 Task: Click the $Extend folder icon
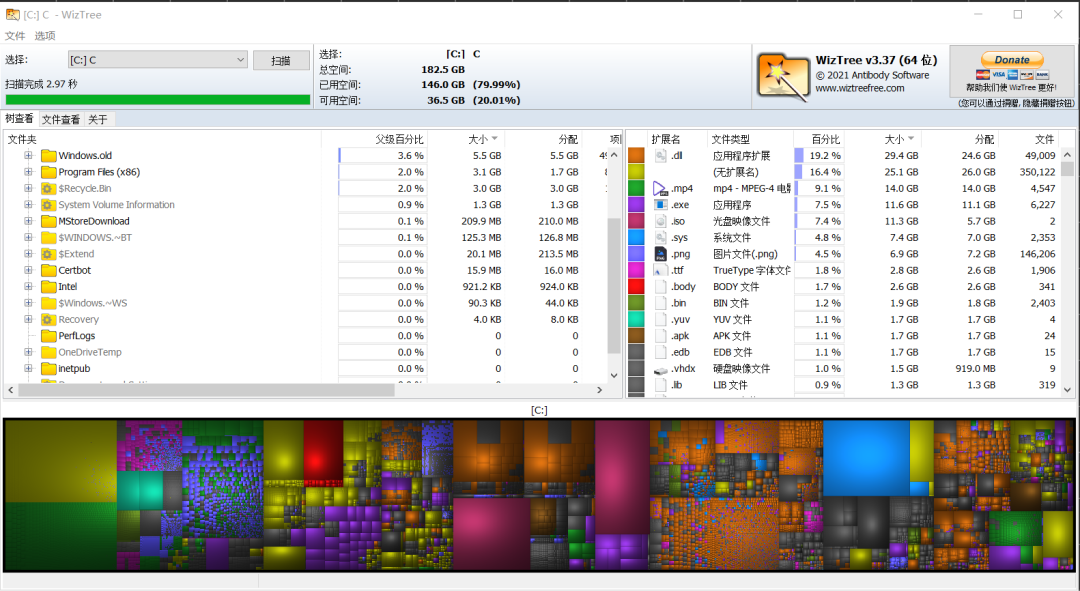pyautogui.click(x=48, y=254)
